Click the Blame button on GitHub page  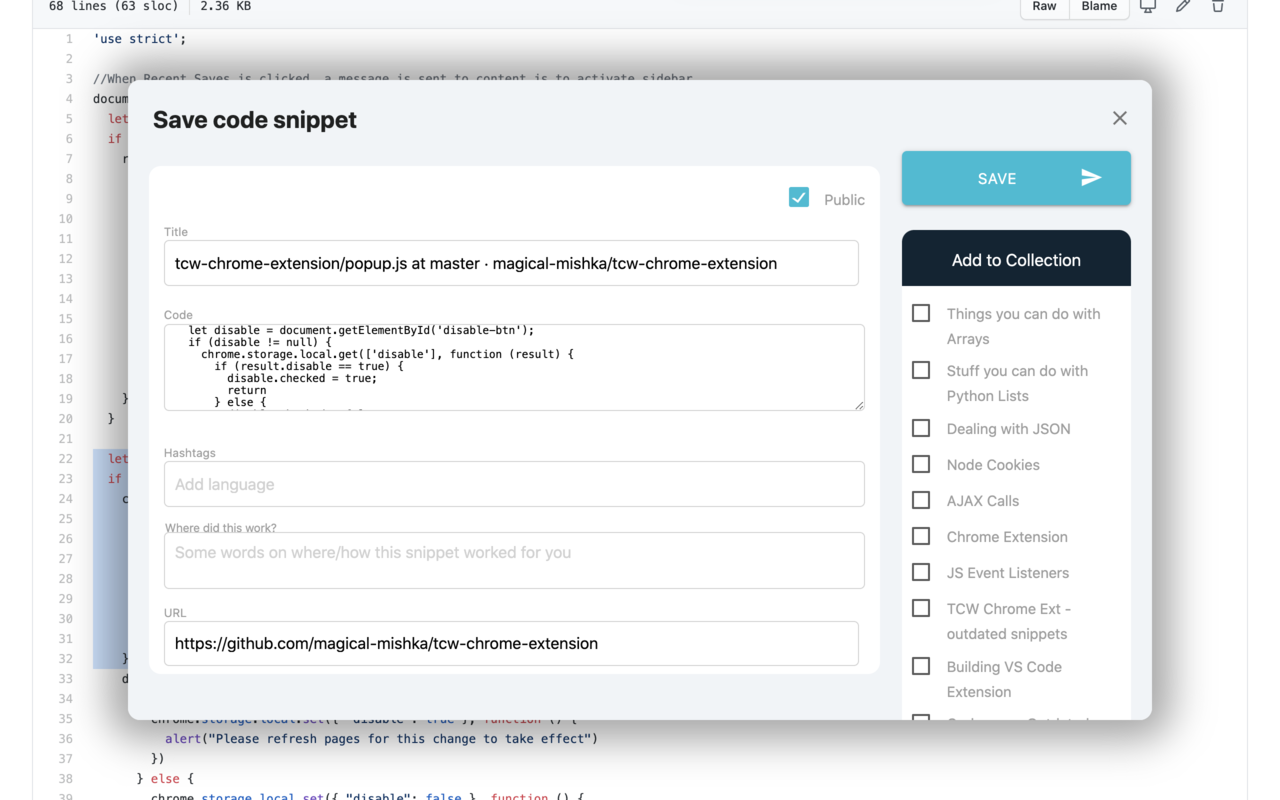point(1099,7)
